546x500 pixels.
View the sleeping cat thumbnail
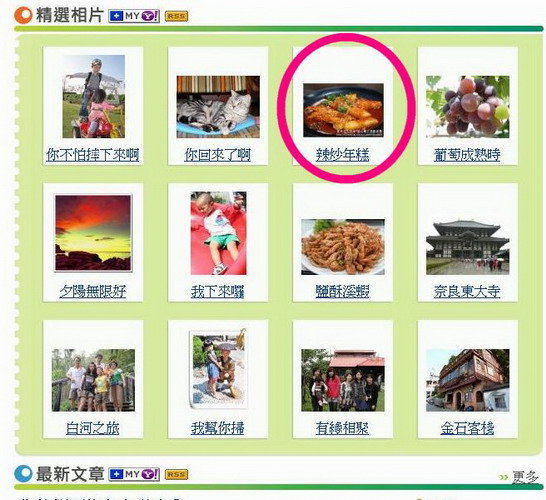[x=218, y=107]
